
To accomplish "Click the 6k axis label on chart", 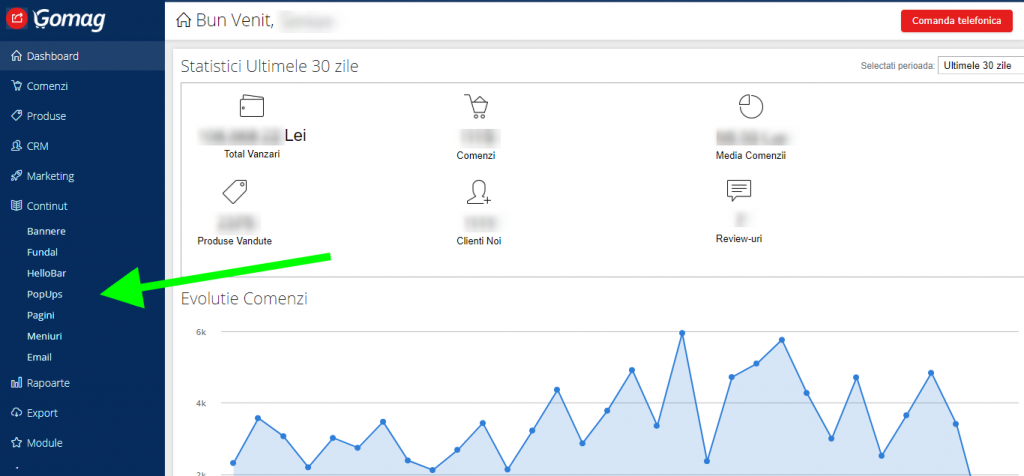I will 201,332.
